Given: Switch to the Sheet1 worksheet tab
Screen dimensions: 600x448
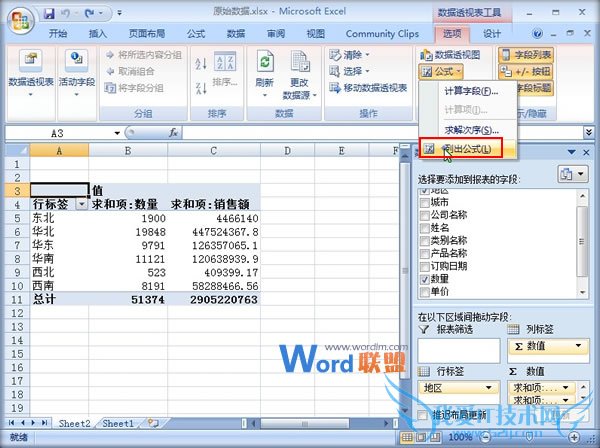Looking at the screenshot, I should (118, 423).
